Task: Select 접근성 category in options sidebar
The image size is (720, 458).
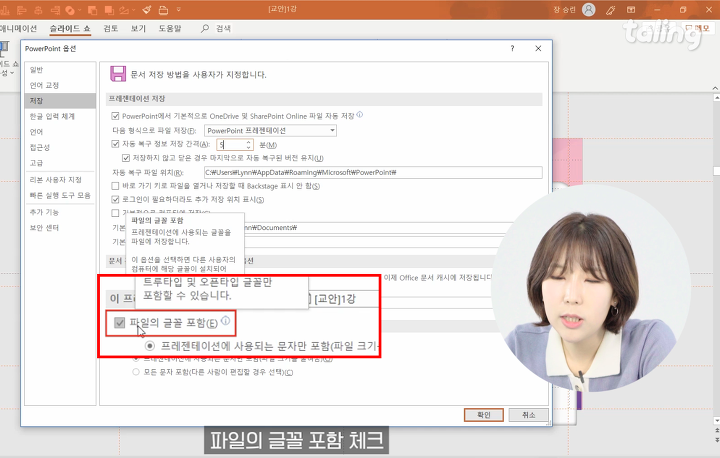Action: point(60,147)
